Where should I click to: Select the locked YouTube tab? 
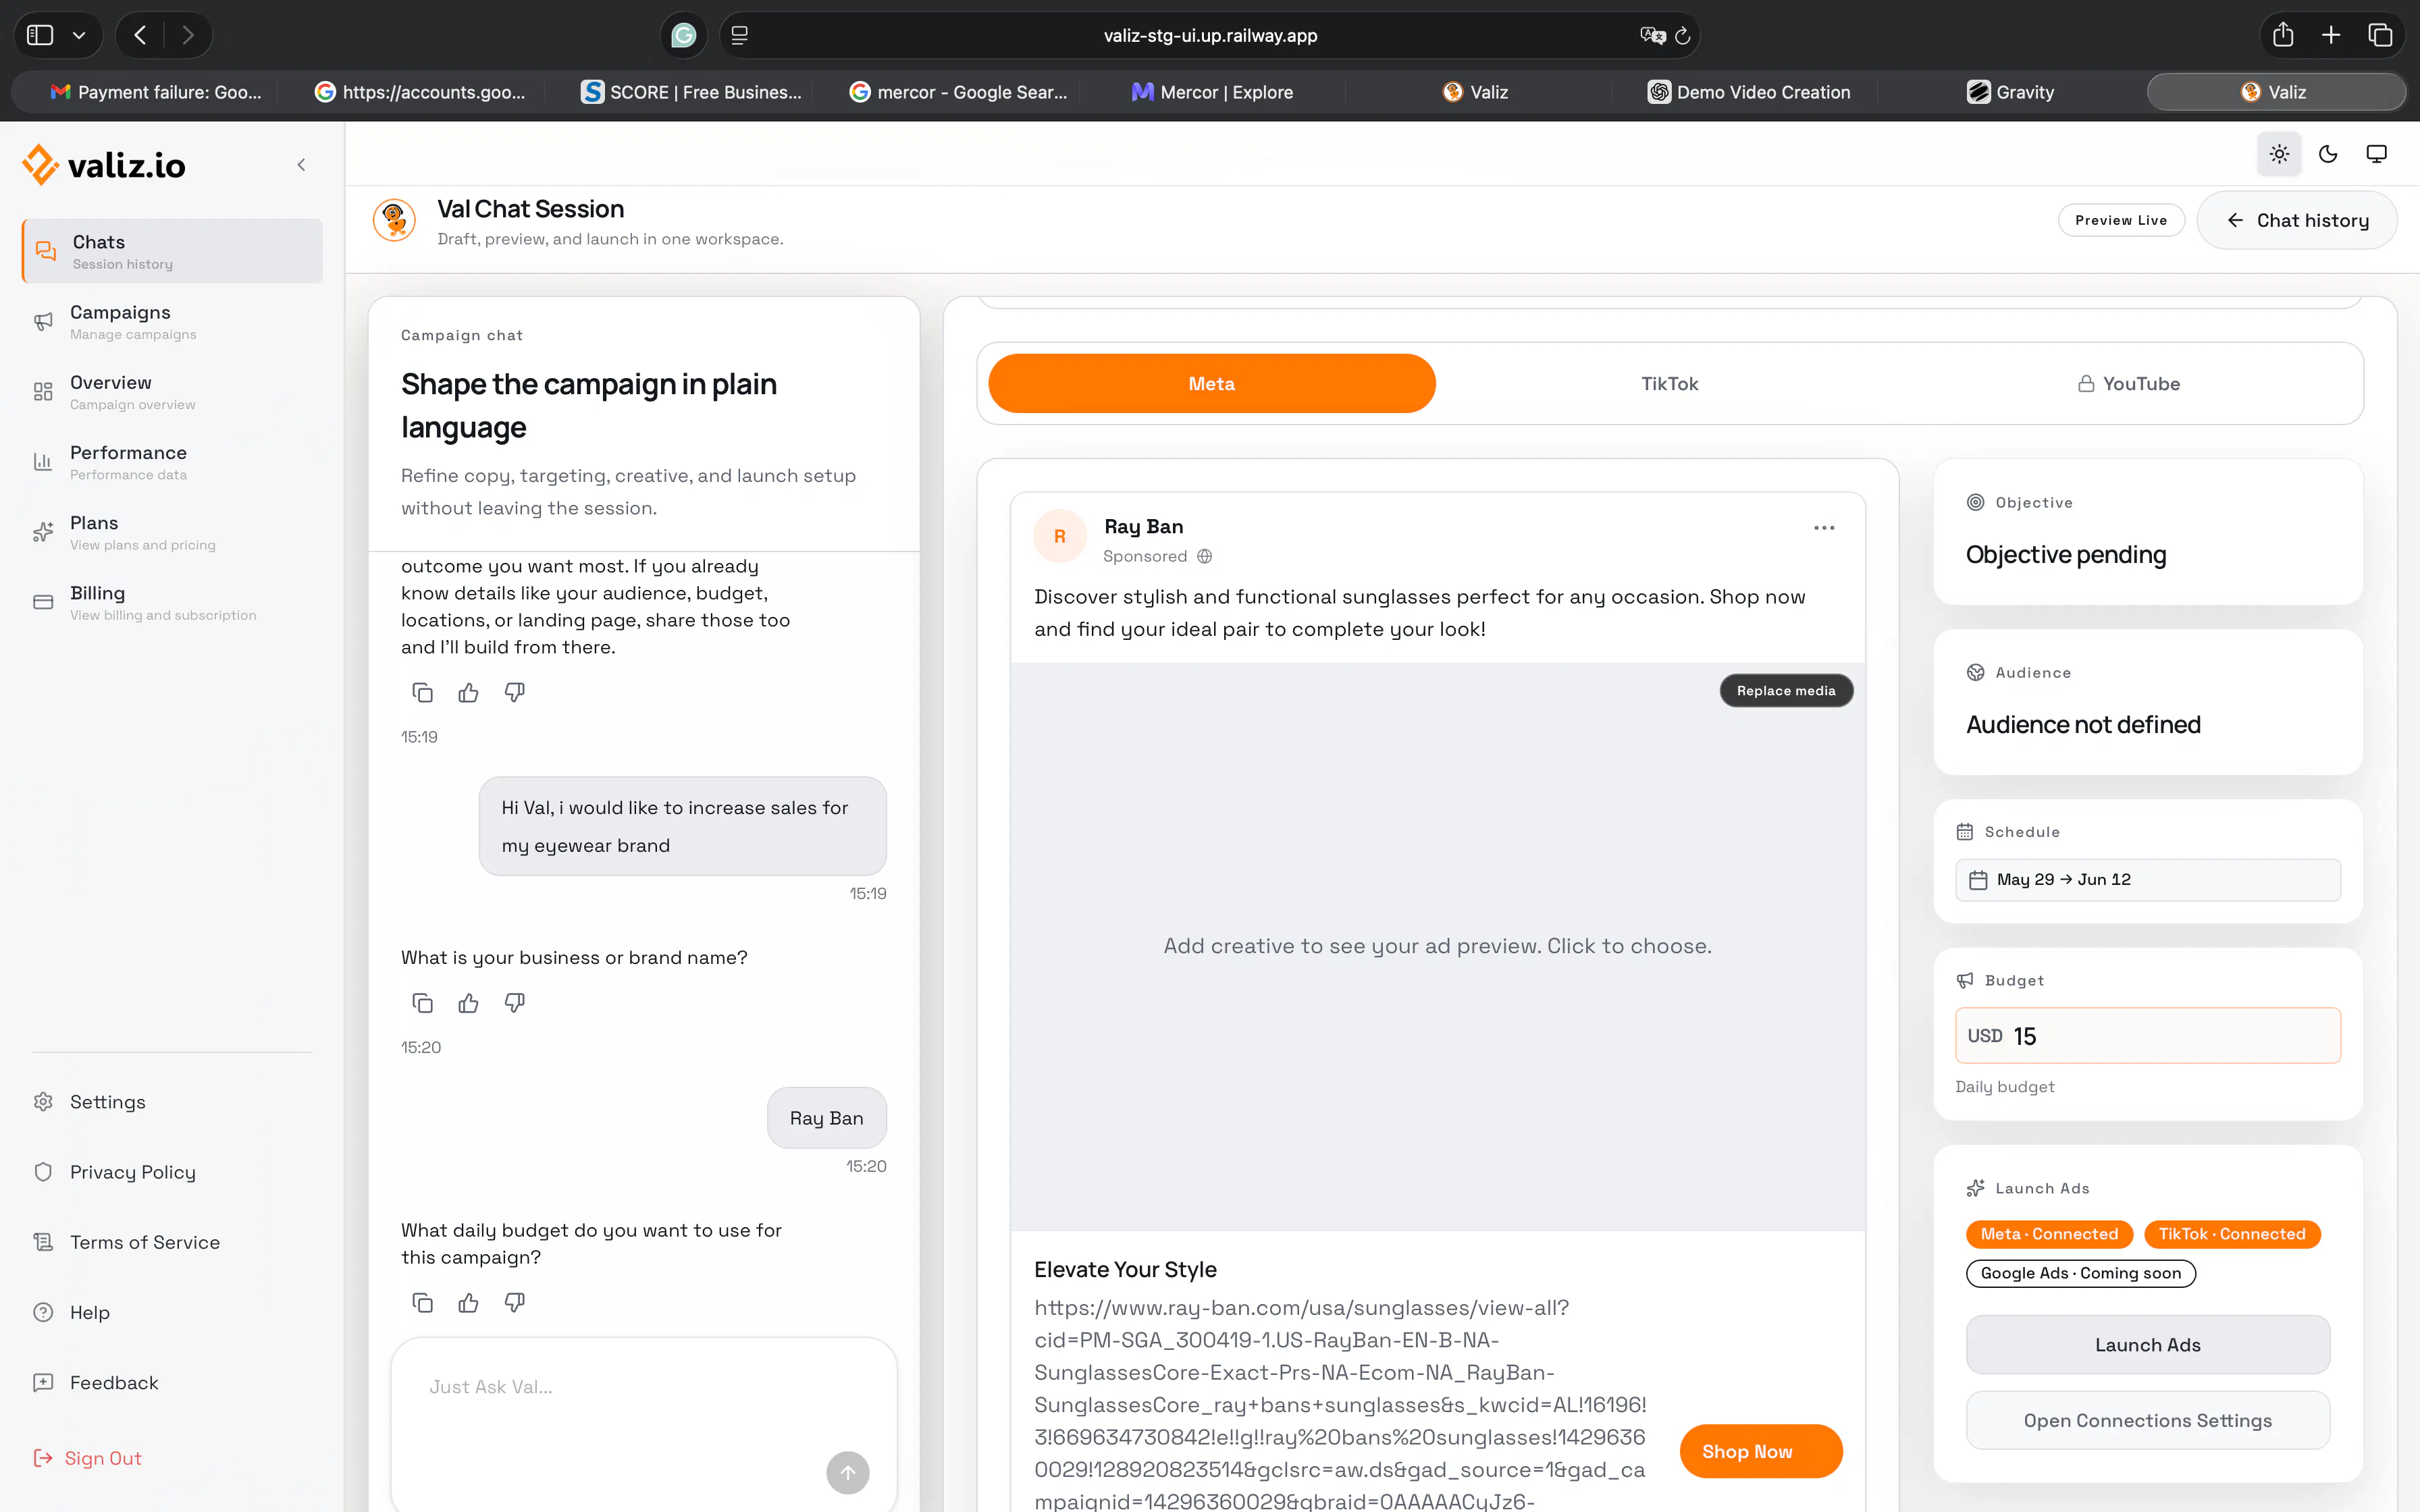(2128, 383)
